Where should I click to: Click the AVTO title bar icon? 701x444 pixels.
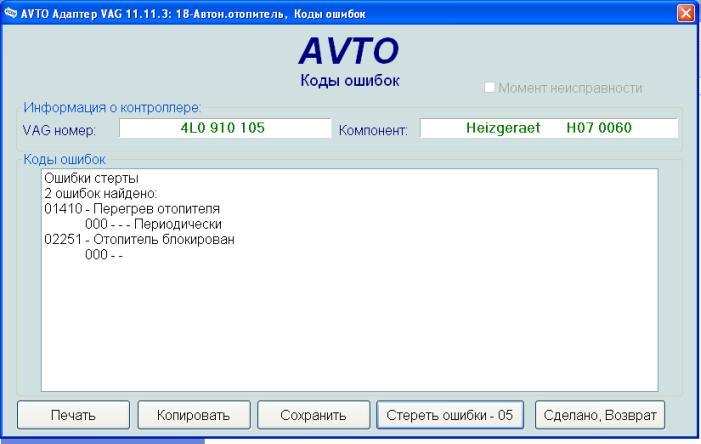[x=10, y=13]
